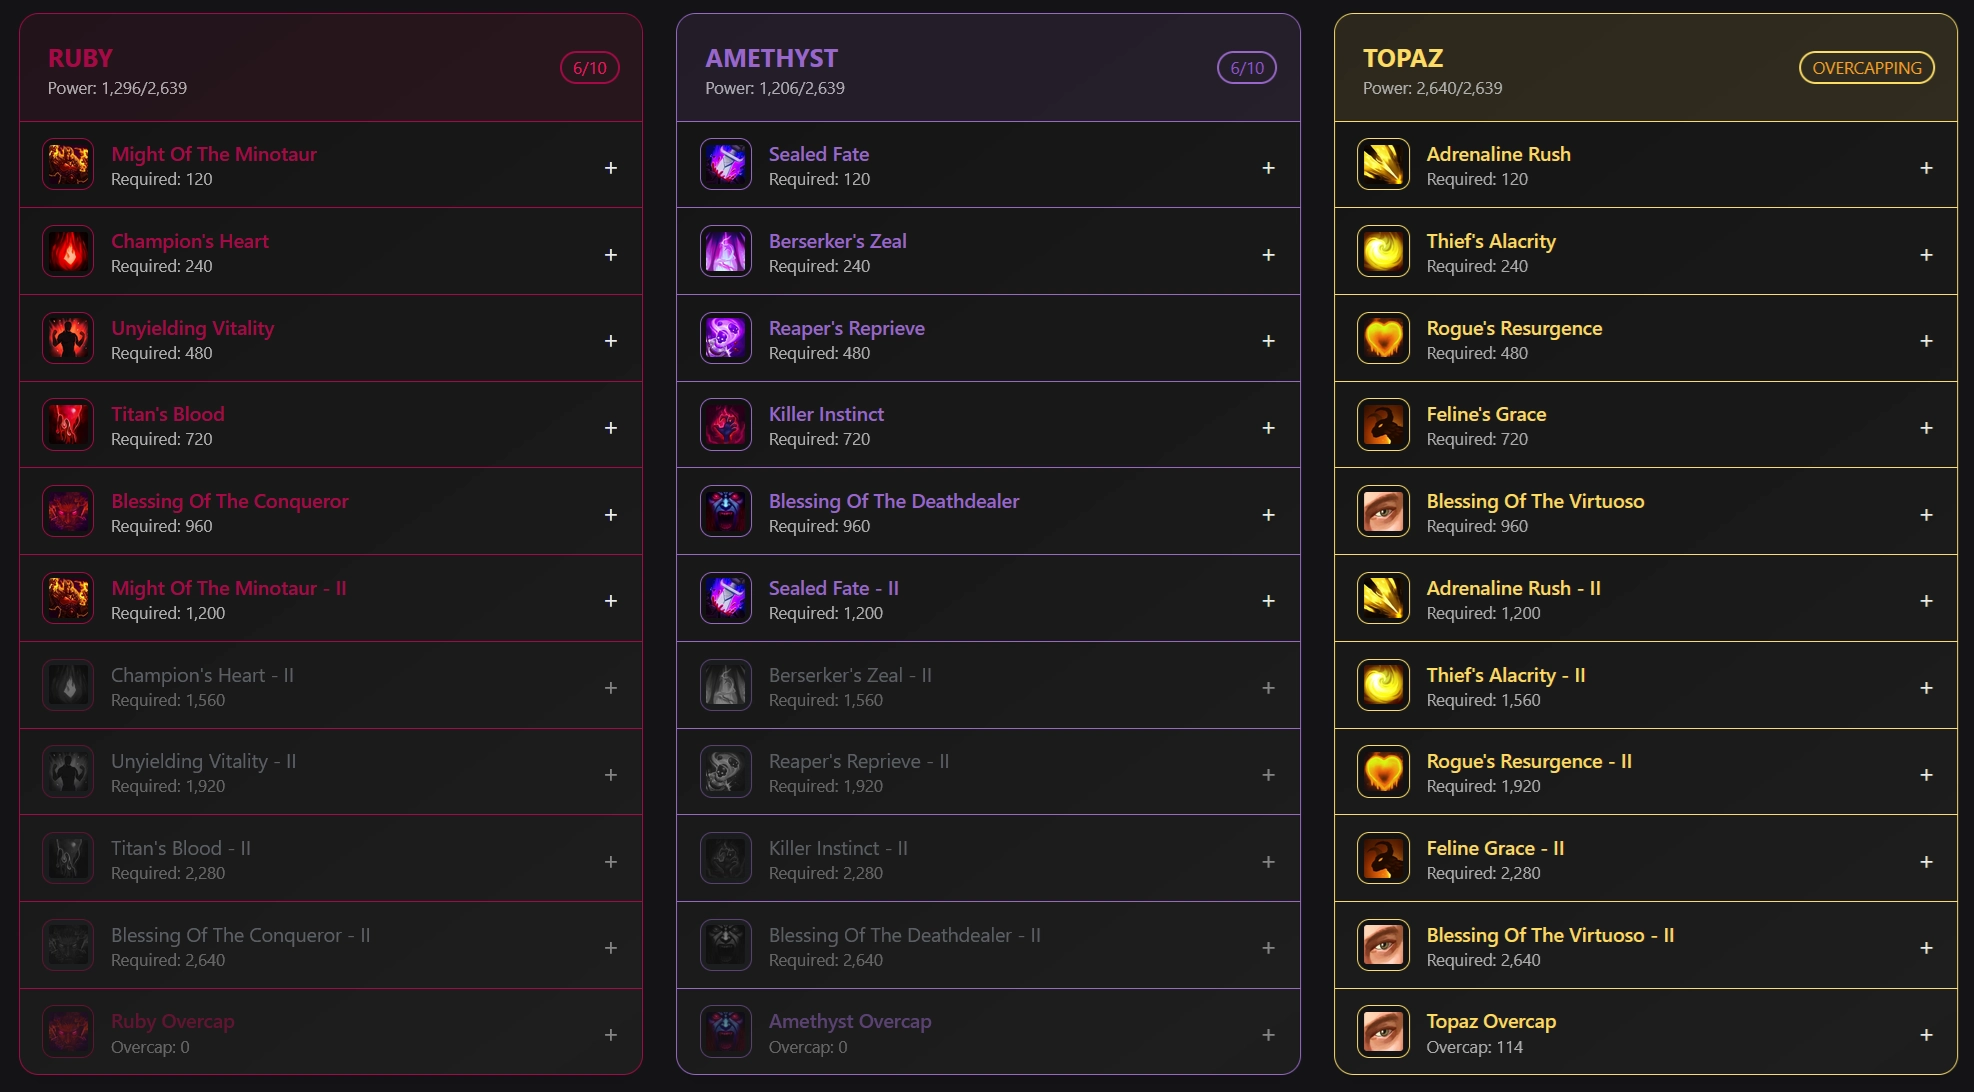Expand Killer Instinct using its plus sign
1974x1092 pixels.
pyautogui.click(x=1268, y=428)
